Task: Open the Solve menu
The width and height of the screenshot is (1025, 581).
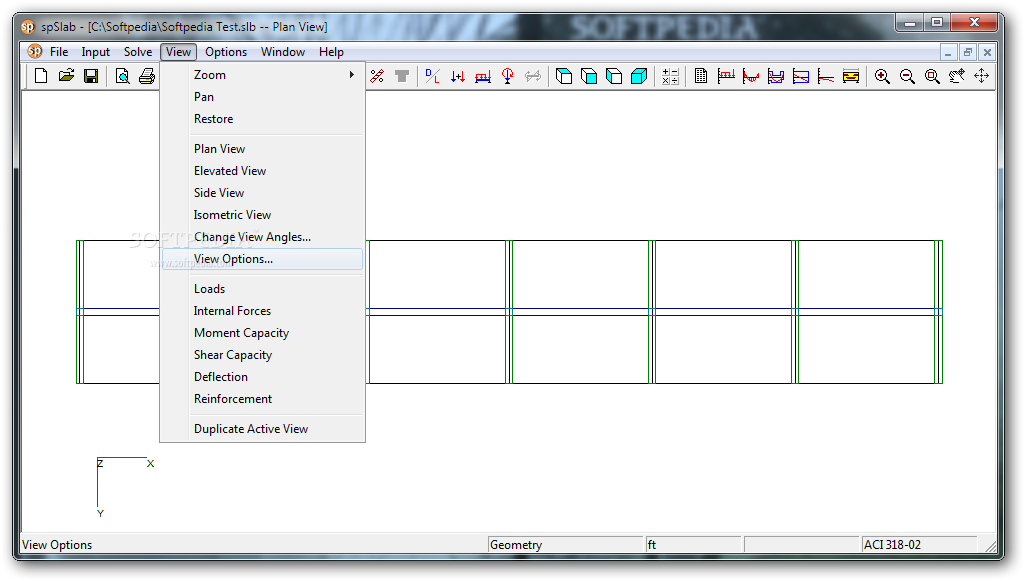Action: pos(138,52)
